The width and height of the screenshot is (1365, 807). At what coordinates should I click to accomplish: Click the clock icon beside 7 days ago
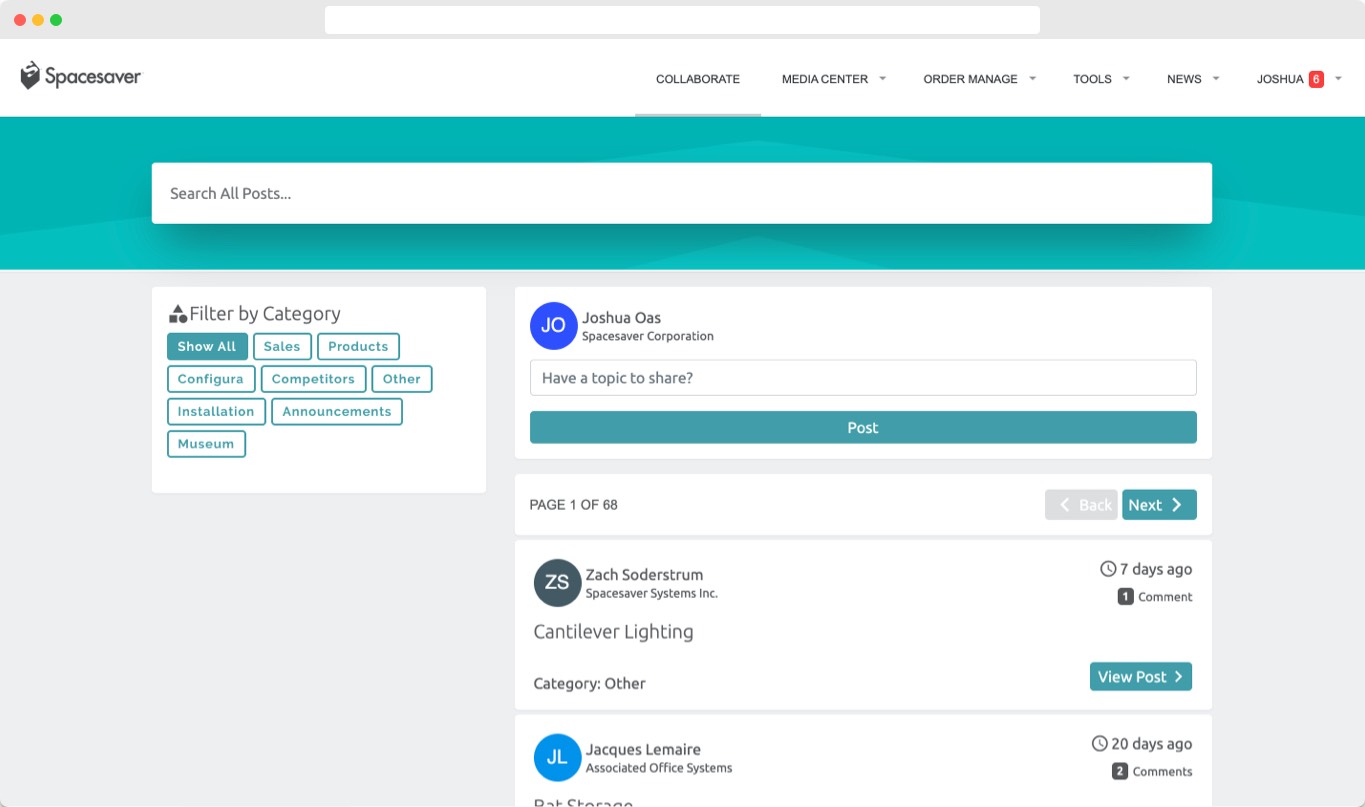[x=1108, y=569]
